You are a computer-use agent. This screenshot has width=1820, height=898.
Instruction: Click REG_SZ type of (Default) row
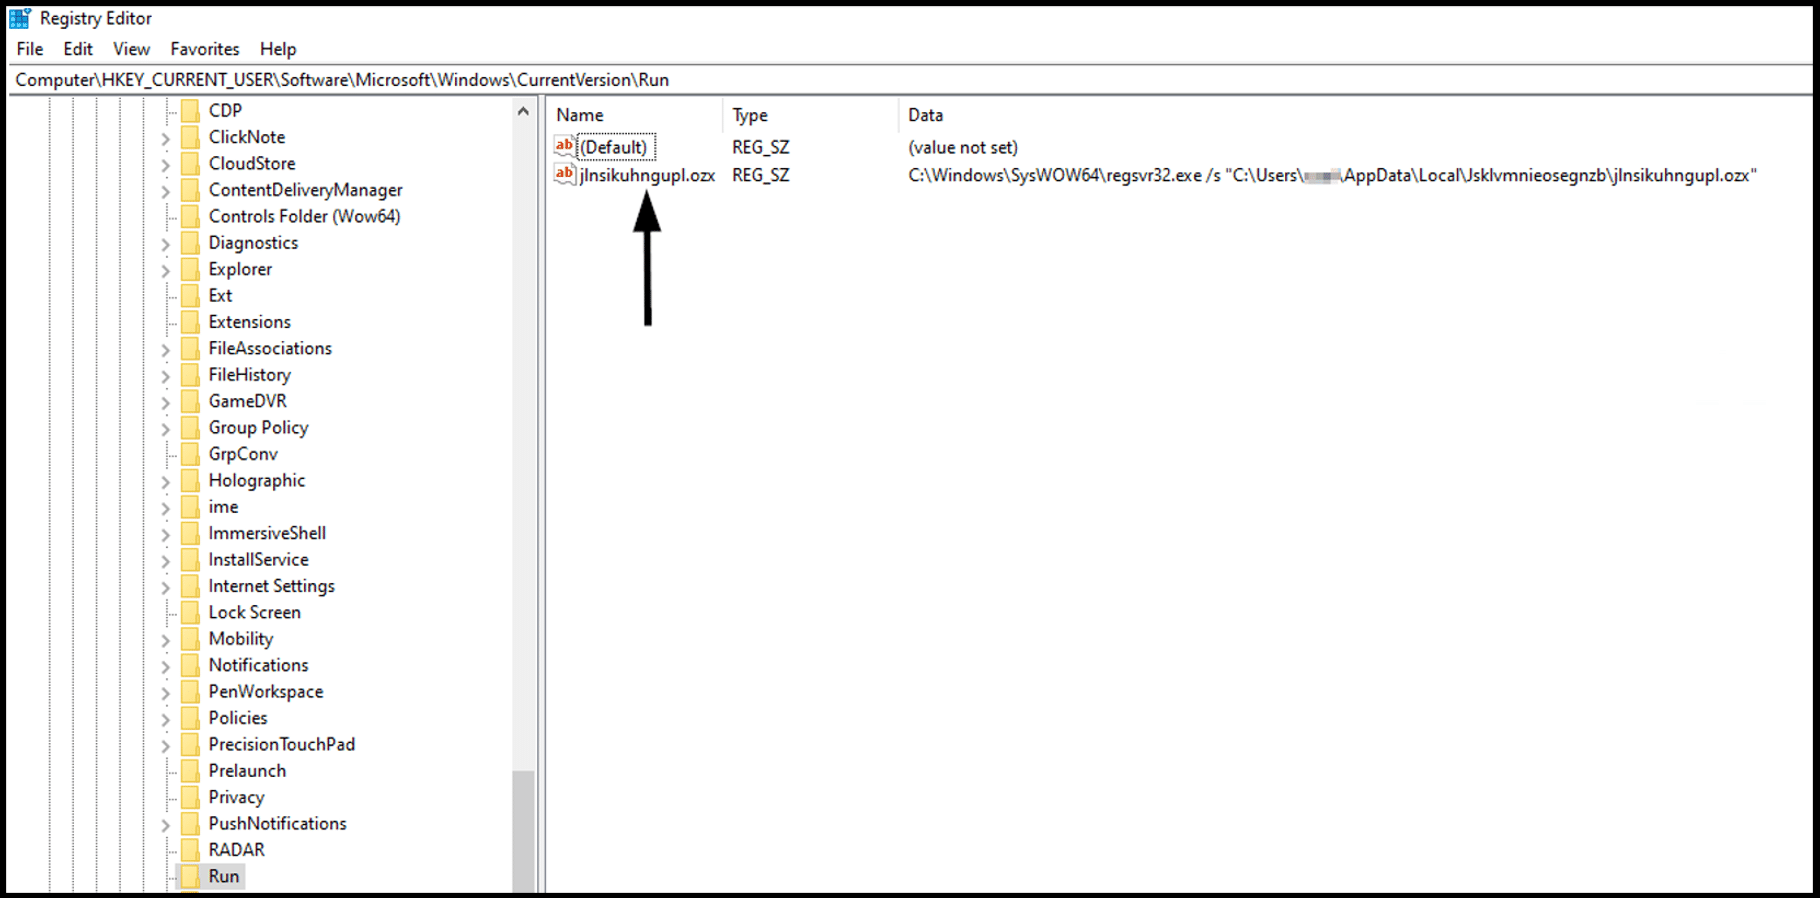tap(761, 147)
